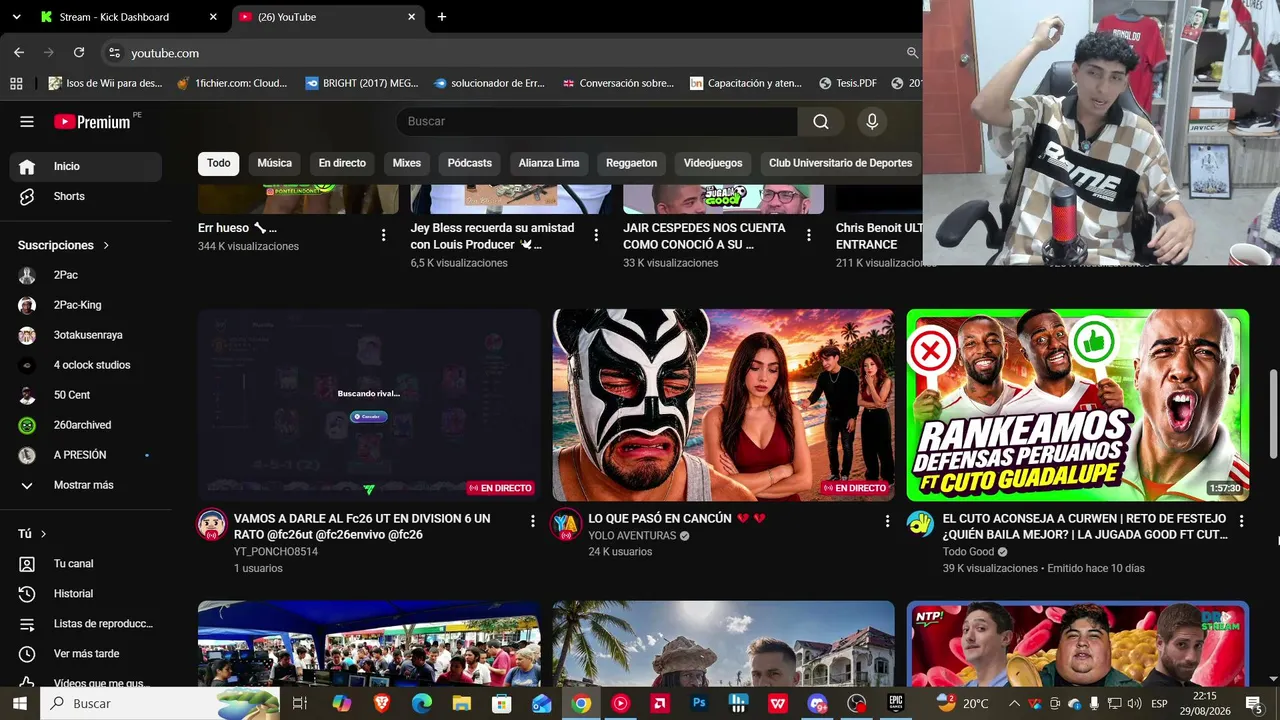The width and height of the screenshot is (1280, 720).
Task: Open 'Tu canal' in the sidebar
Action: pos(86,564)
